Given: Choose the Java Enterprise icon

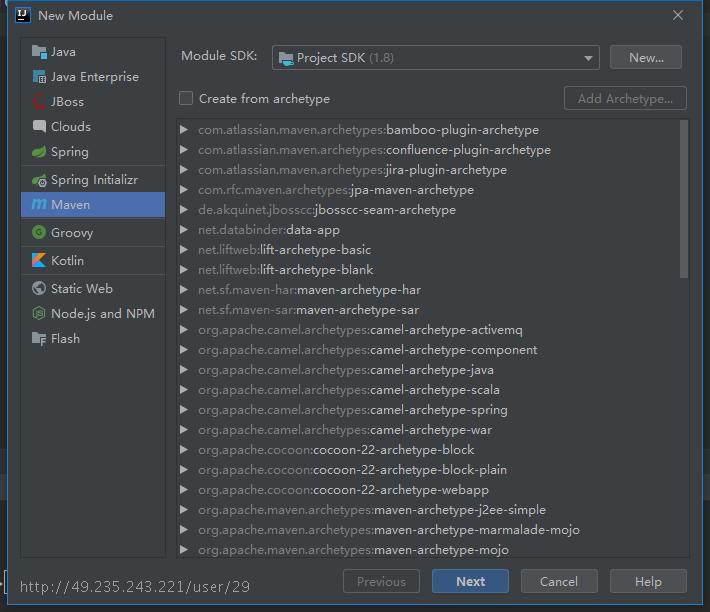Looking at the screenshot, I should click(39, 77).
